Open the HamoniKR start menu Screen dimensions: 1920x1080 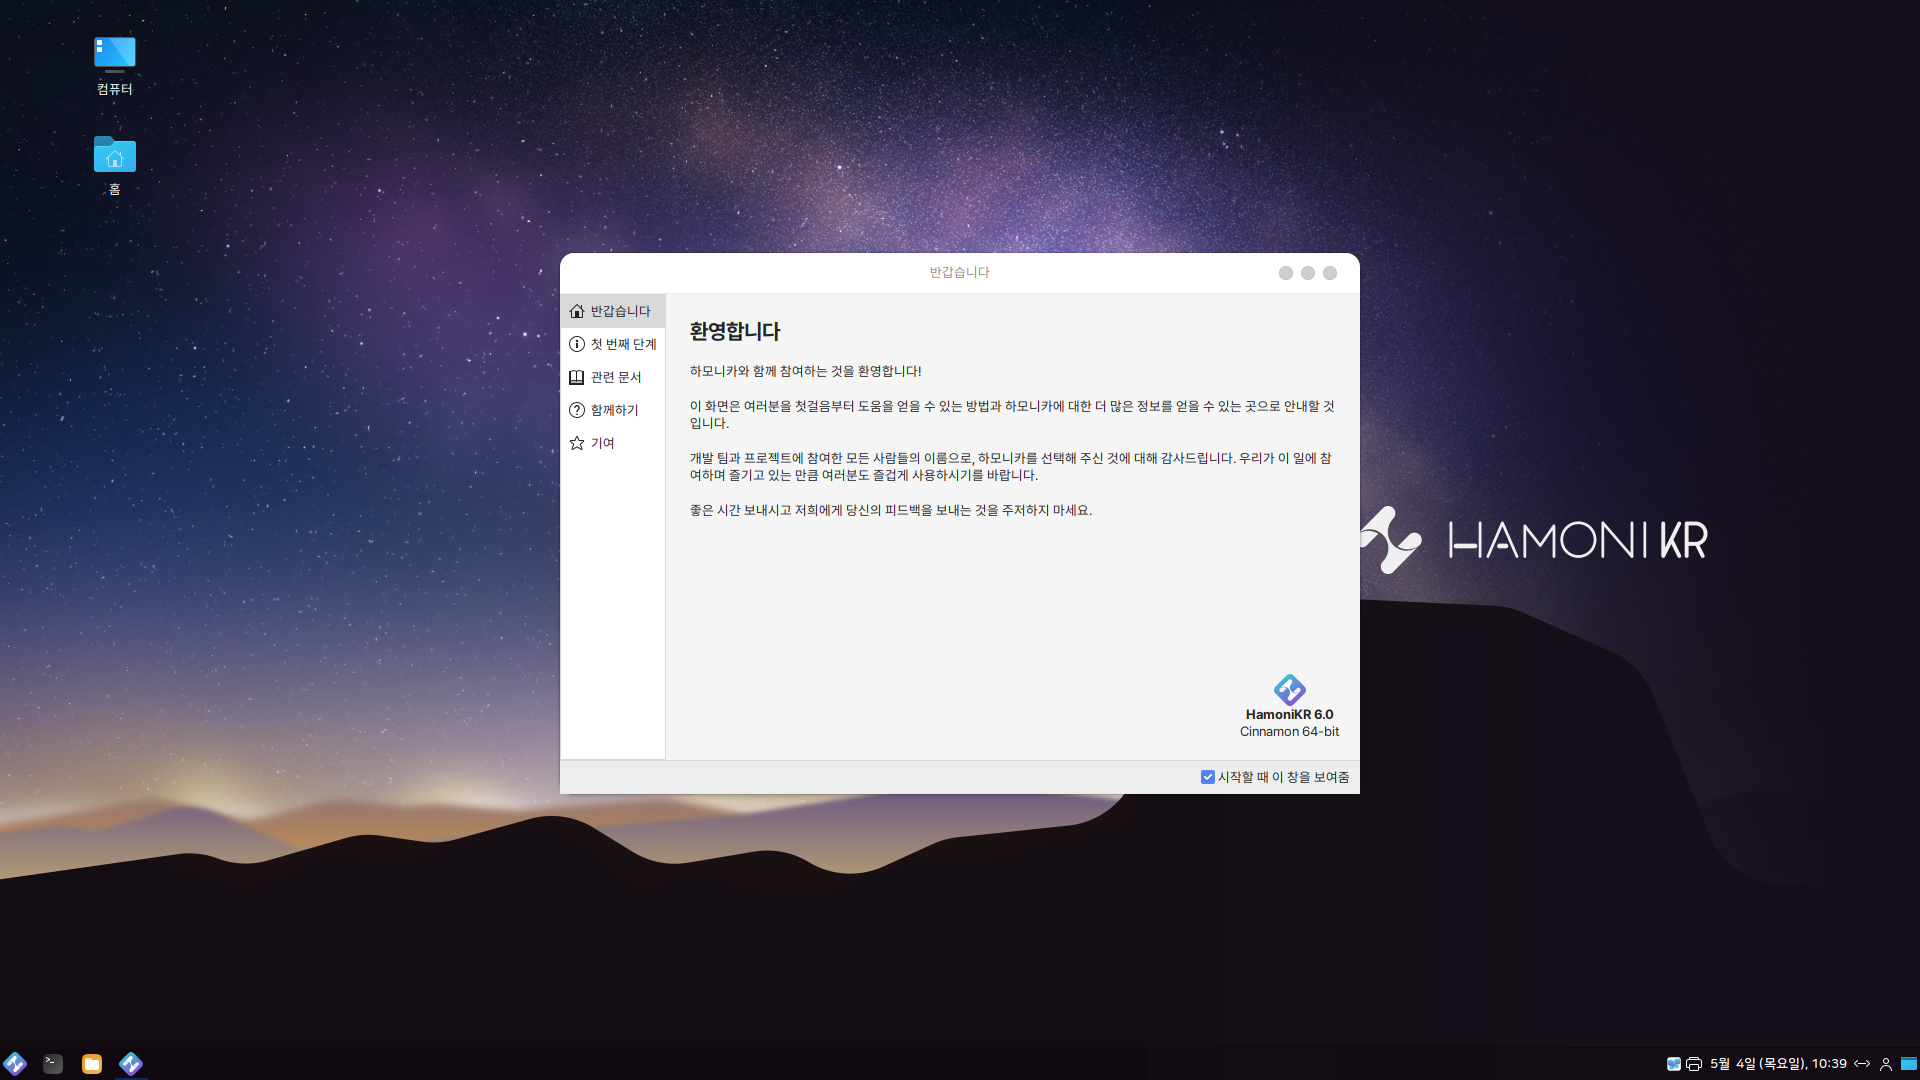click(x=15, y=1063)
